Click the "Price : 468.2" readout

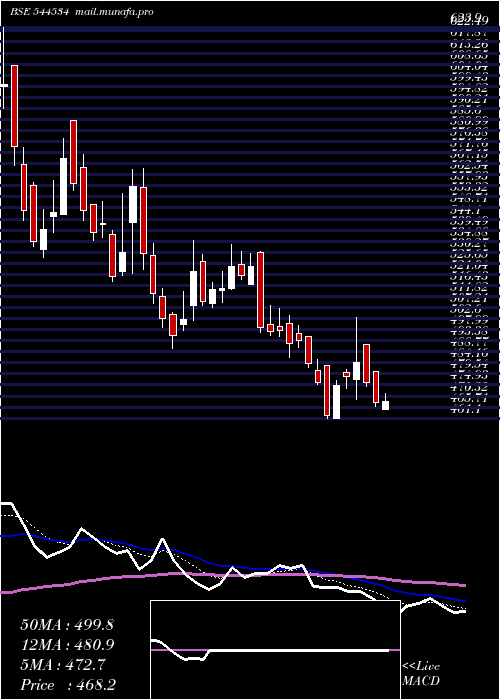pos(68,685)
